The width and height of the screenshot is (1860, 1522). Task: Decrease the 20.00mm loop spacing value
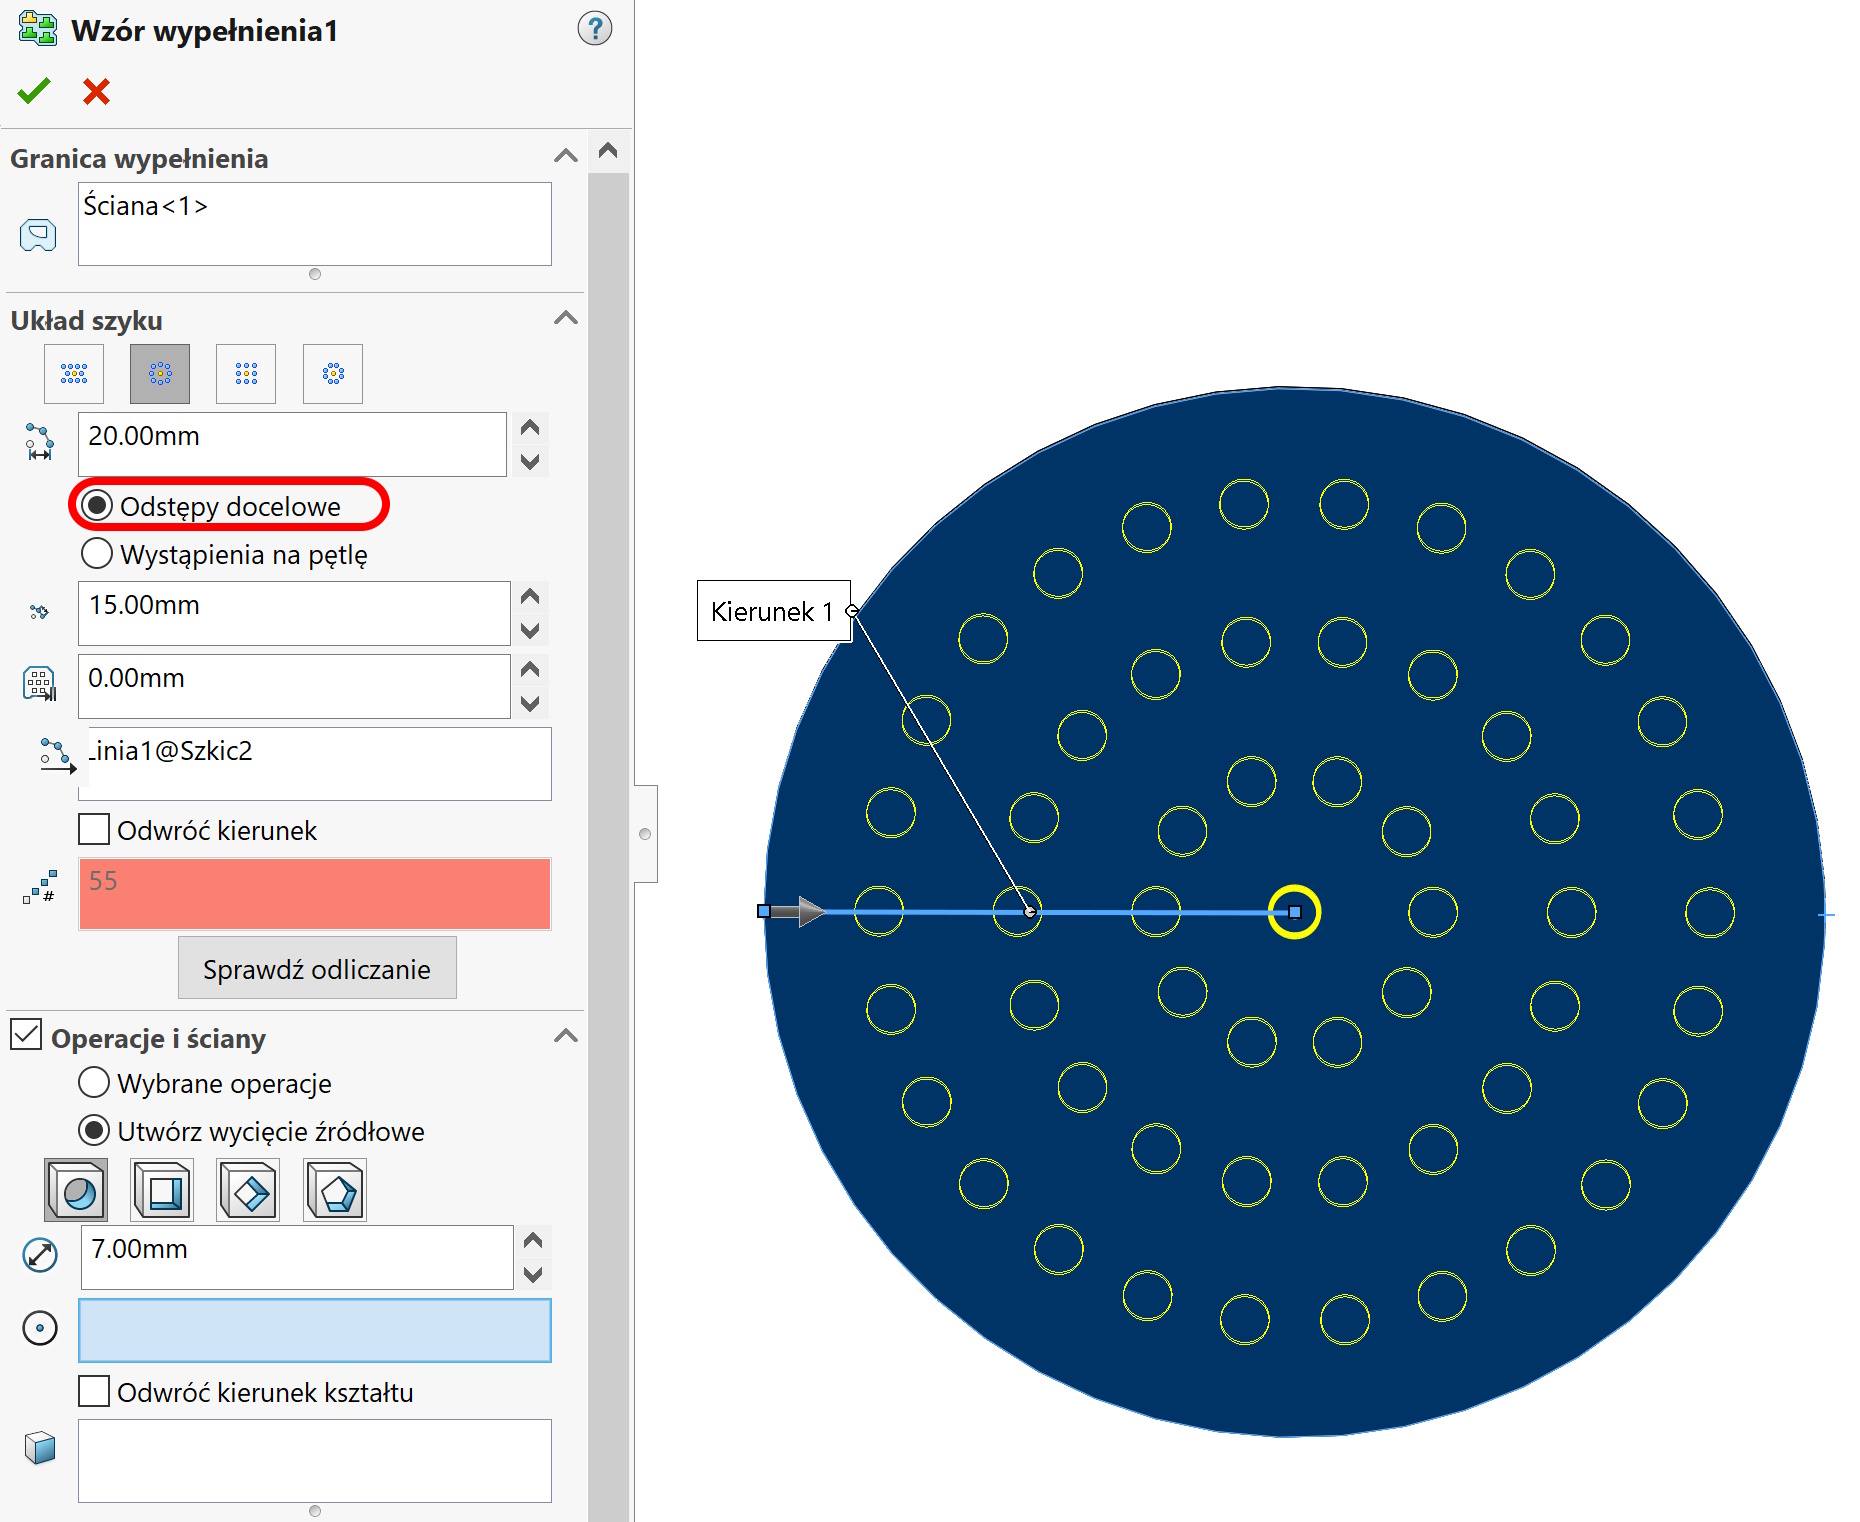530,461
